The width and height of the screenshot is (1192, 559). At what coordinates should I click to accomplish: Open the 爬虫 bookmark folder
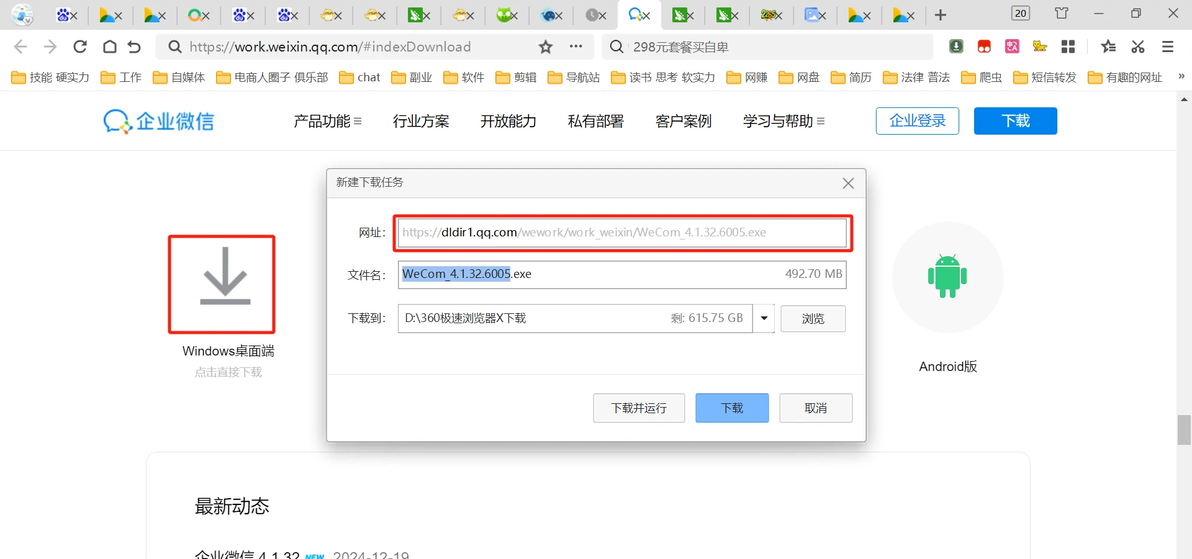981,77
